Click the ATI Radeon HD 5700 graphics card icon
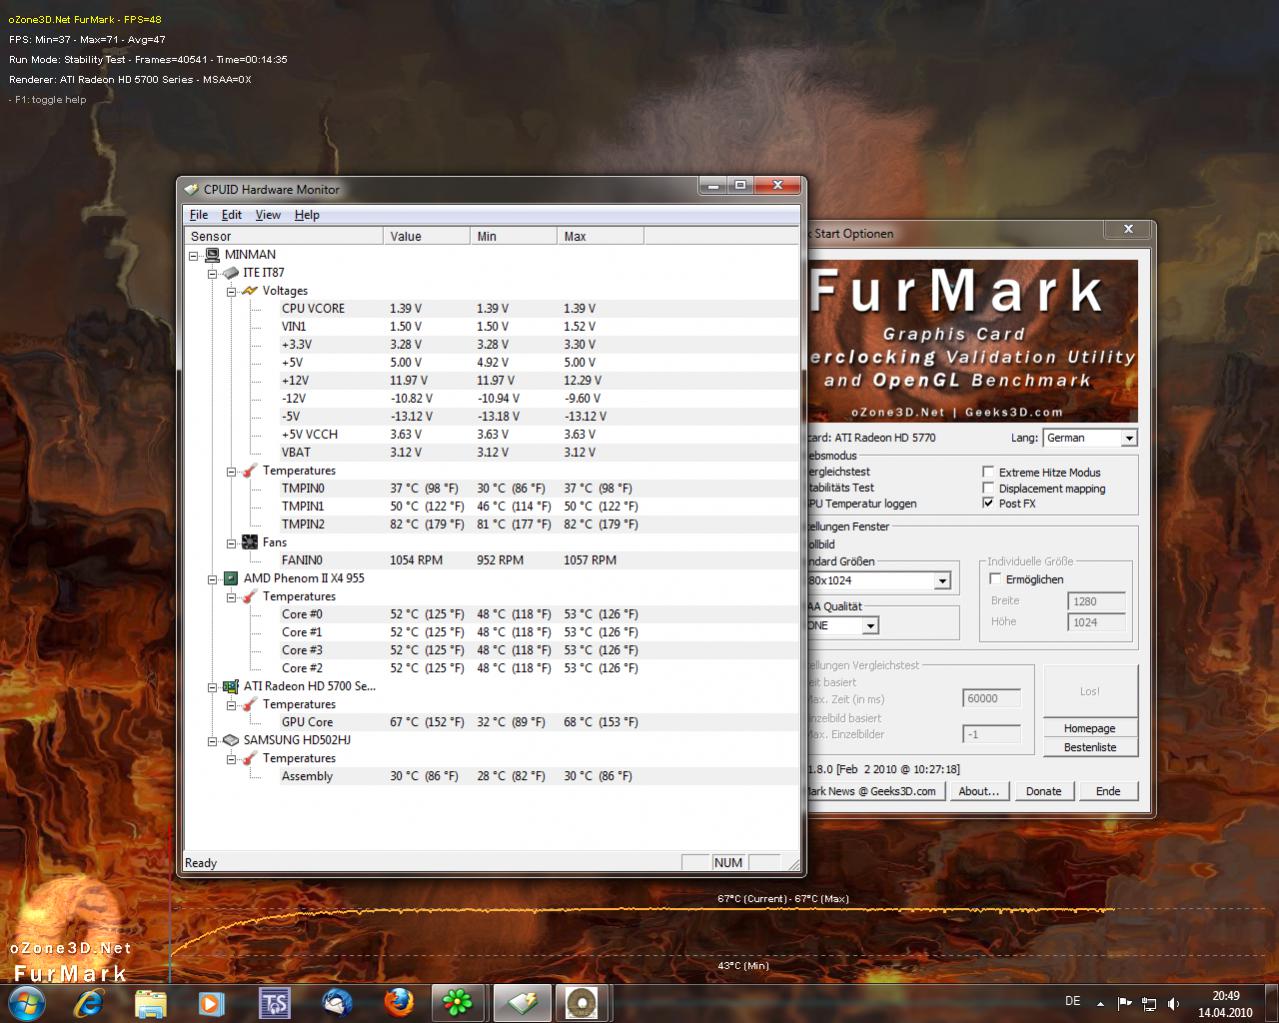 231,686
